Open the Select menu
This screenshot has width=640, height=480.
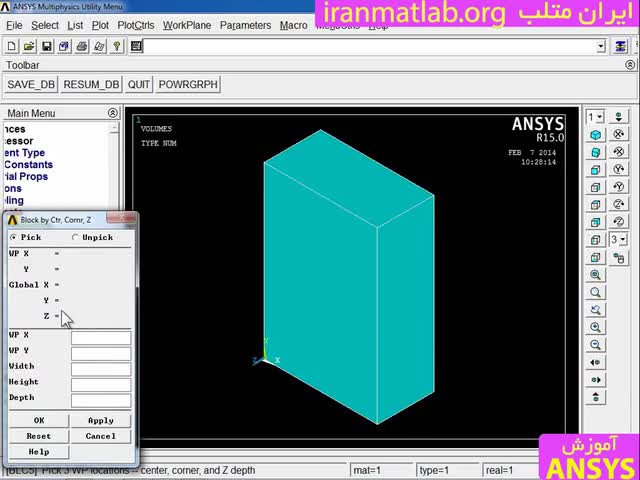coord(45,25)
